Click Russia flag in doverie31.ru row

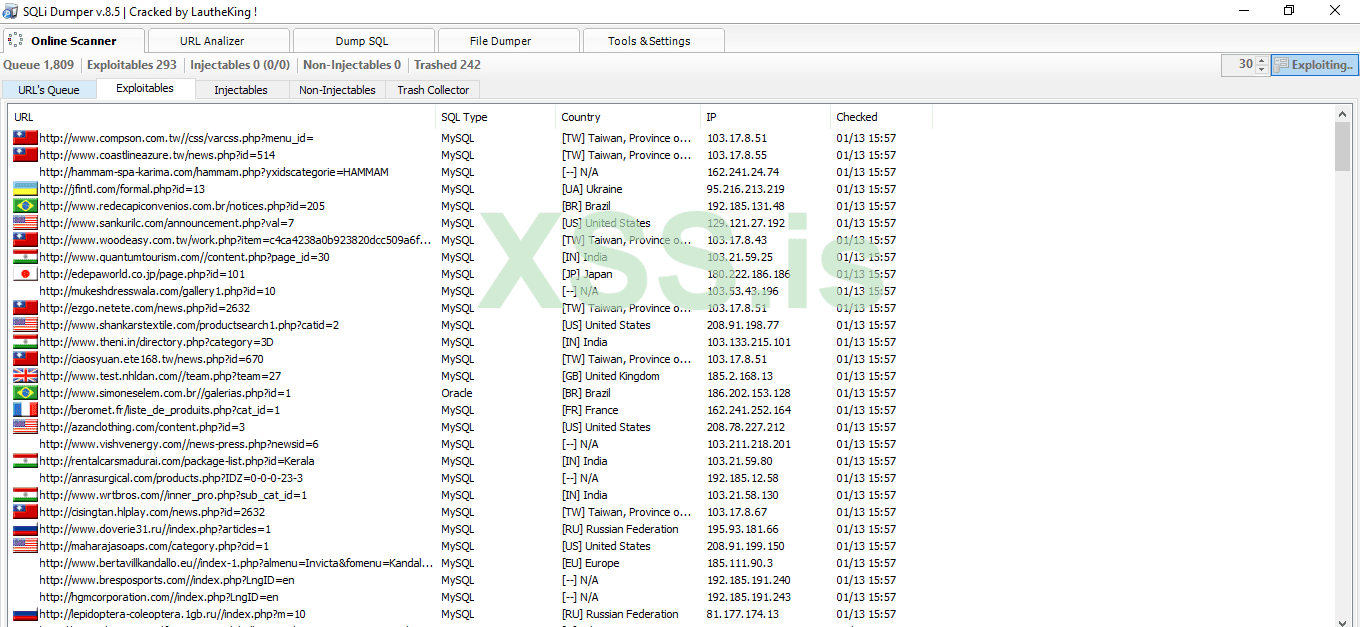pos(25,529)
